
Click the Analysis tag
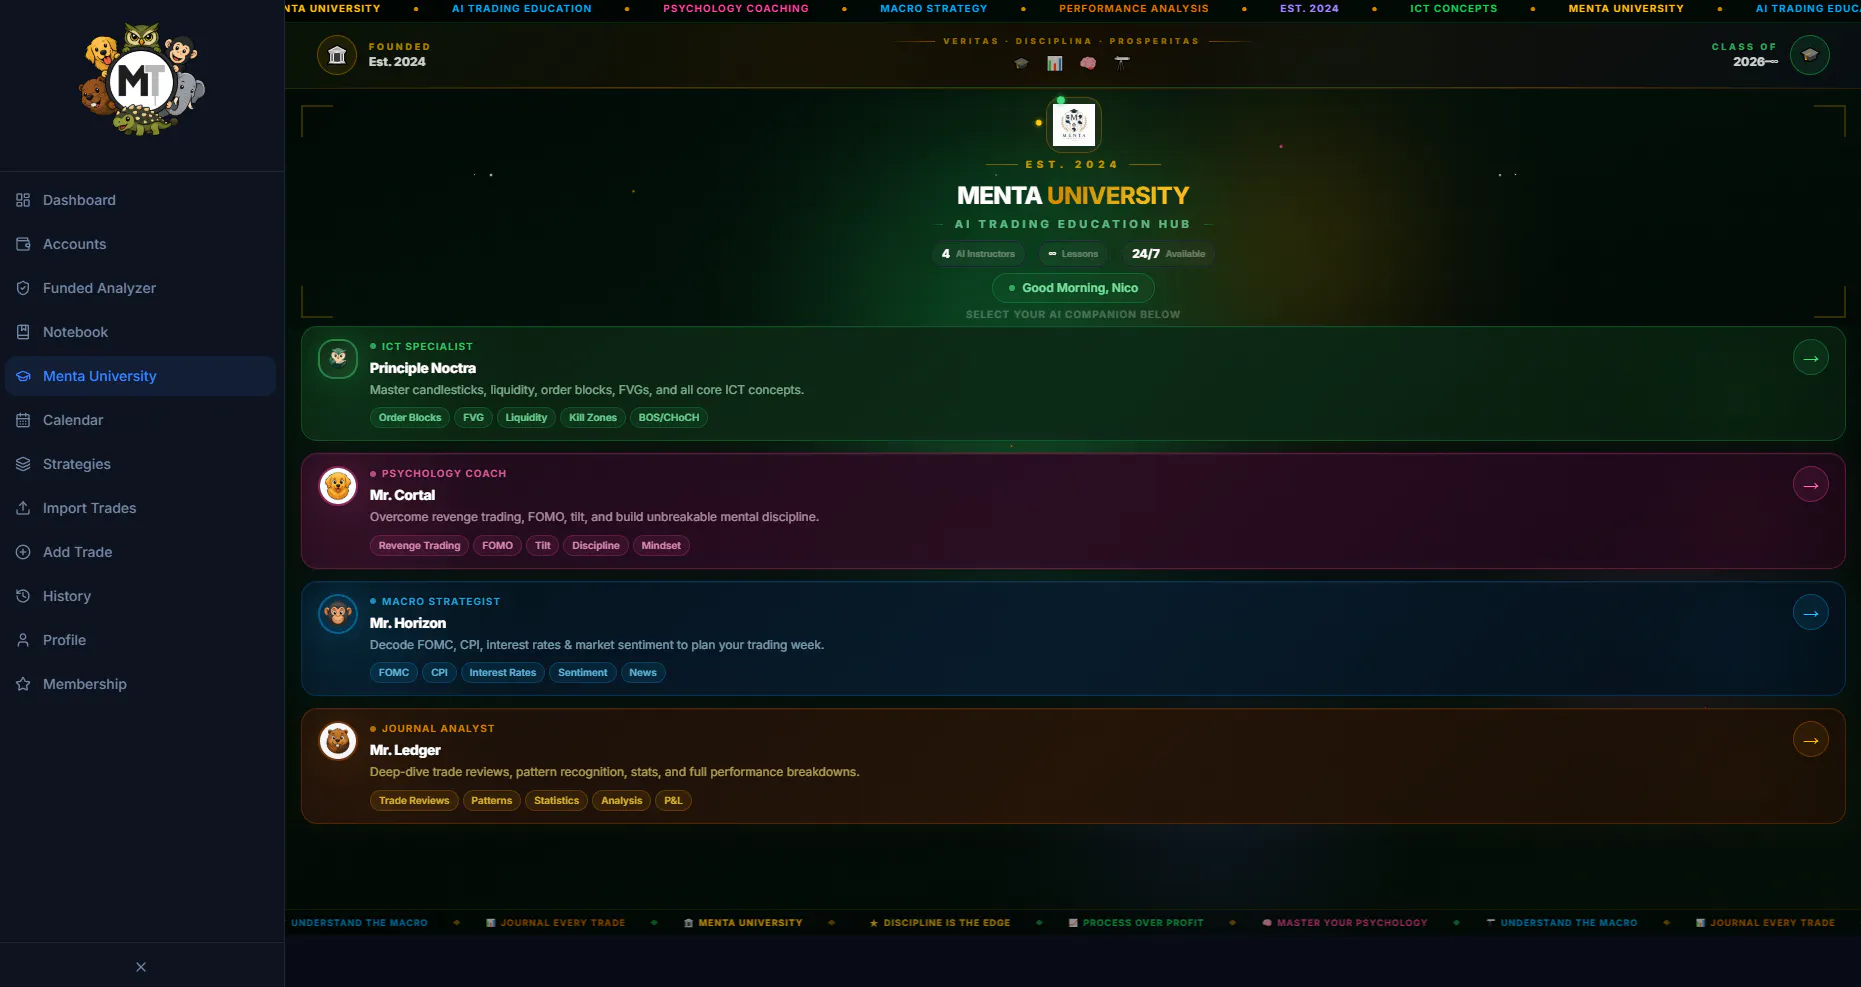point(622,801)
